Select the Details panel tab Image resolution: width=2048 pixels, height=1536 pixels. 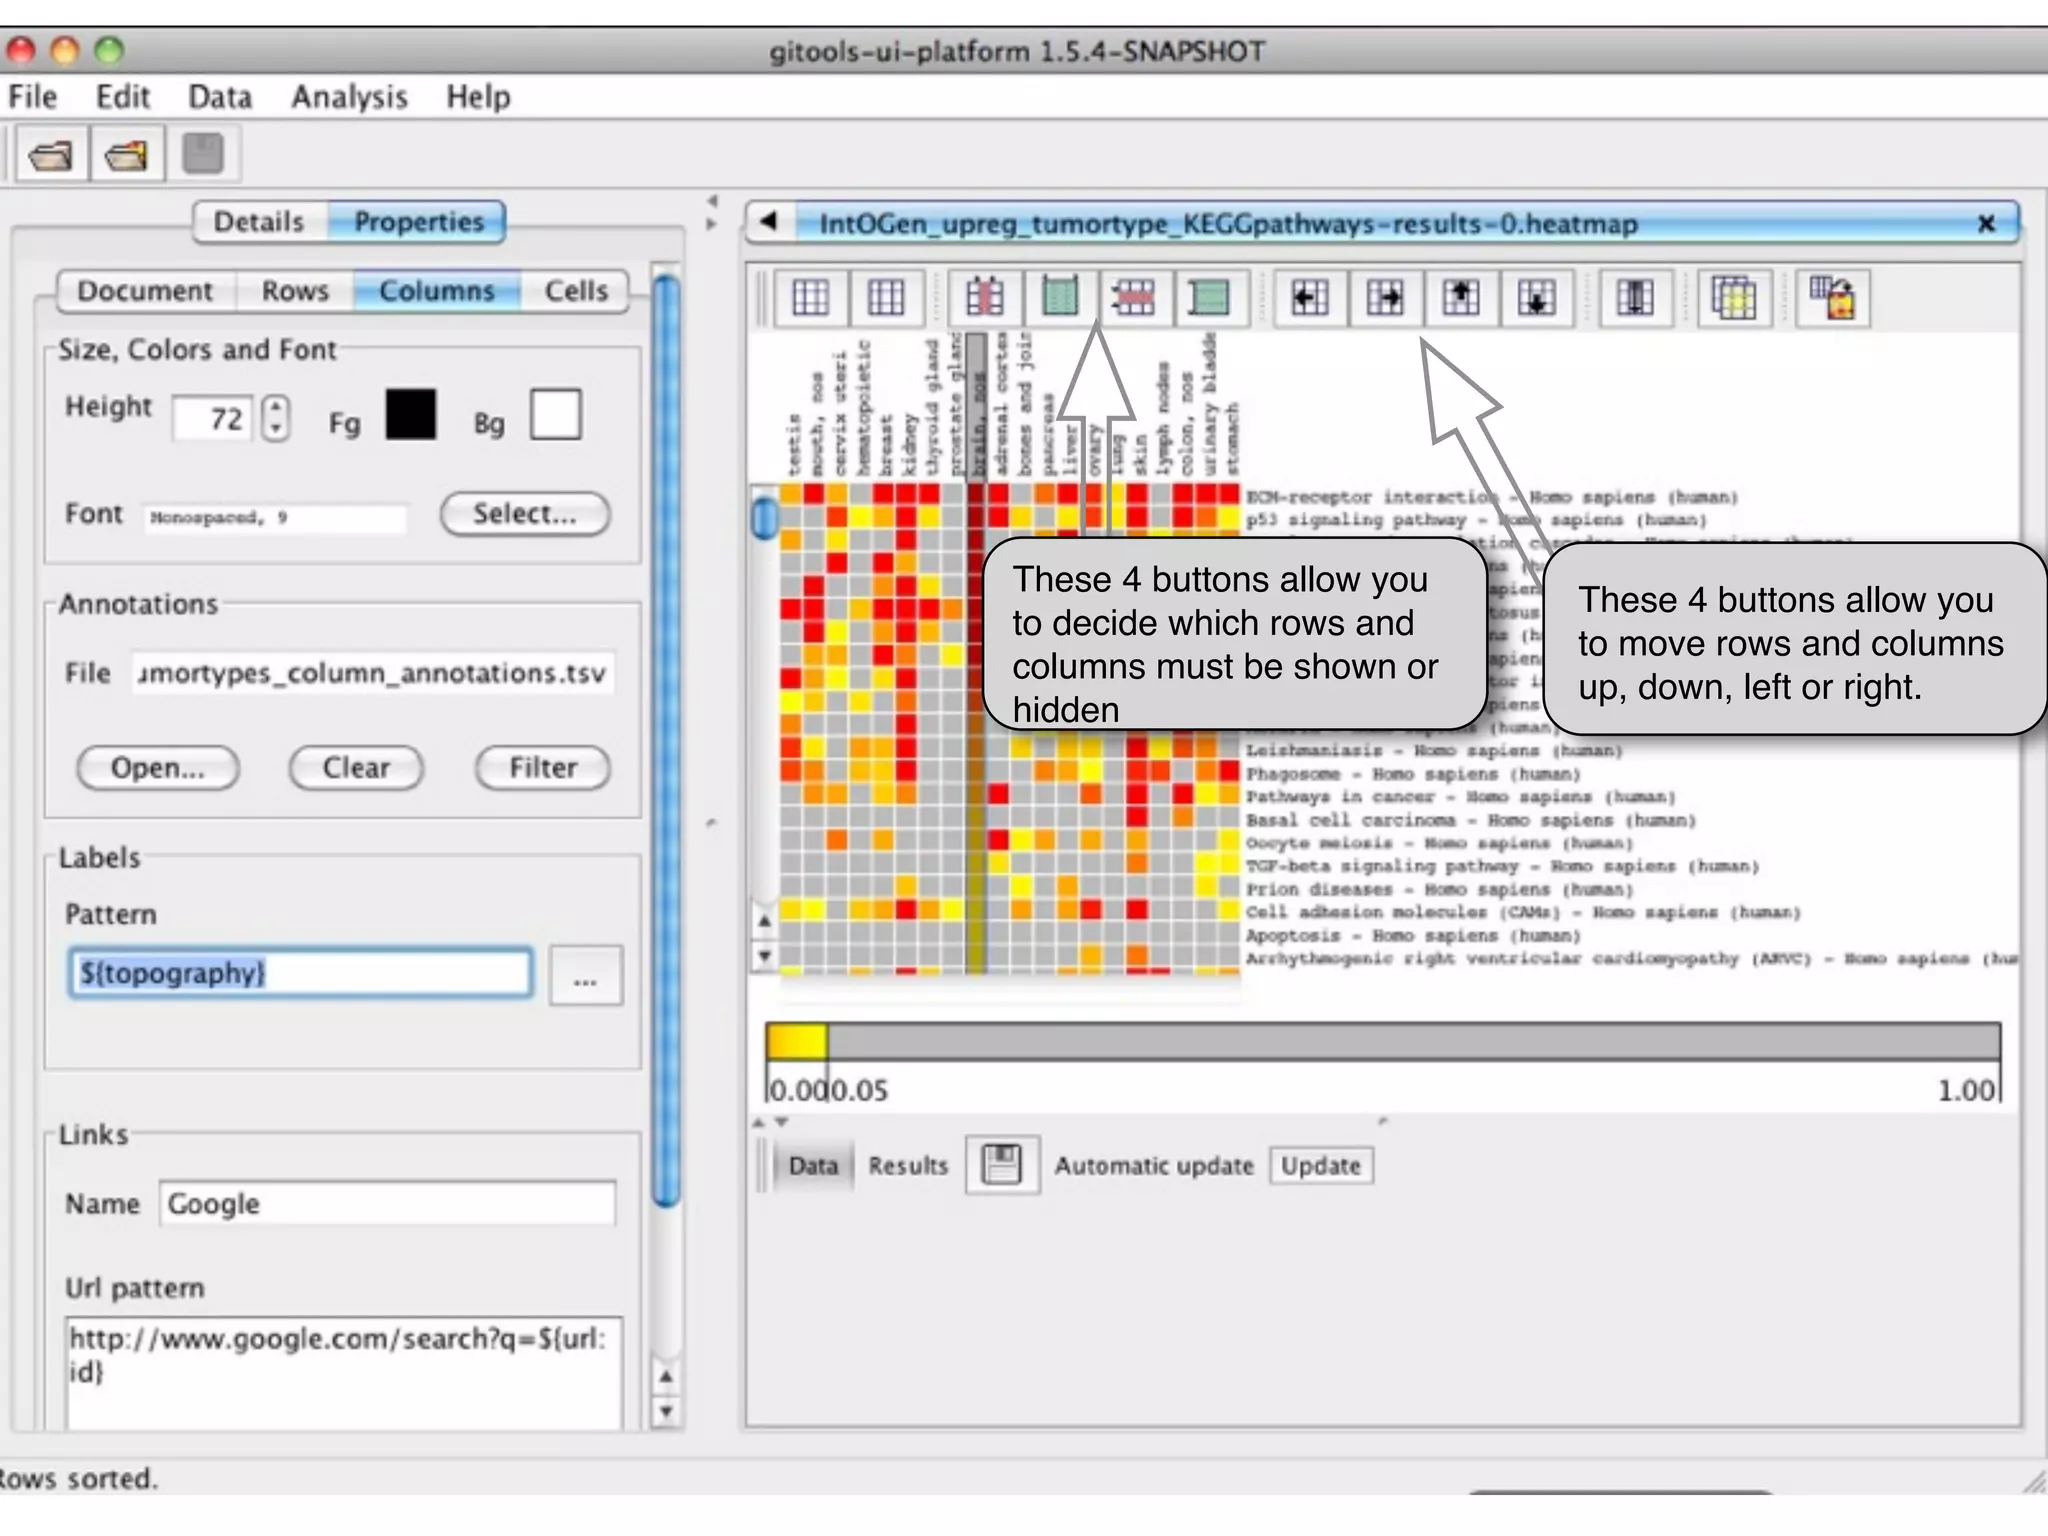(x=259, y=222)
